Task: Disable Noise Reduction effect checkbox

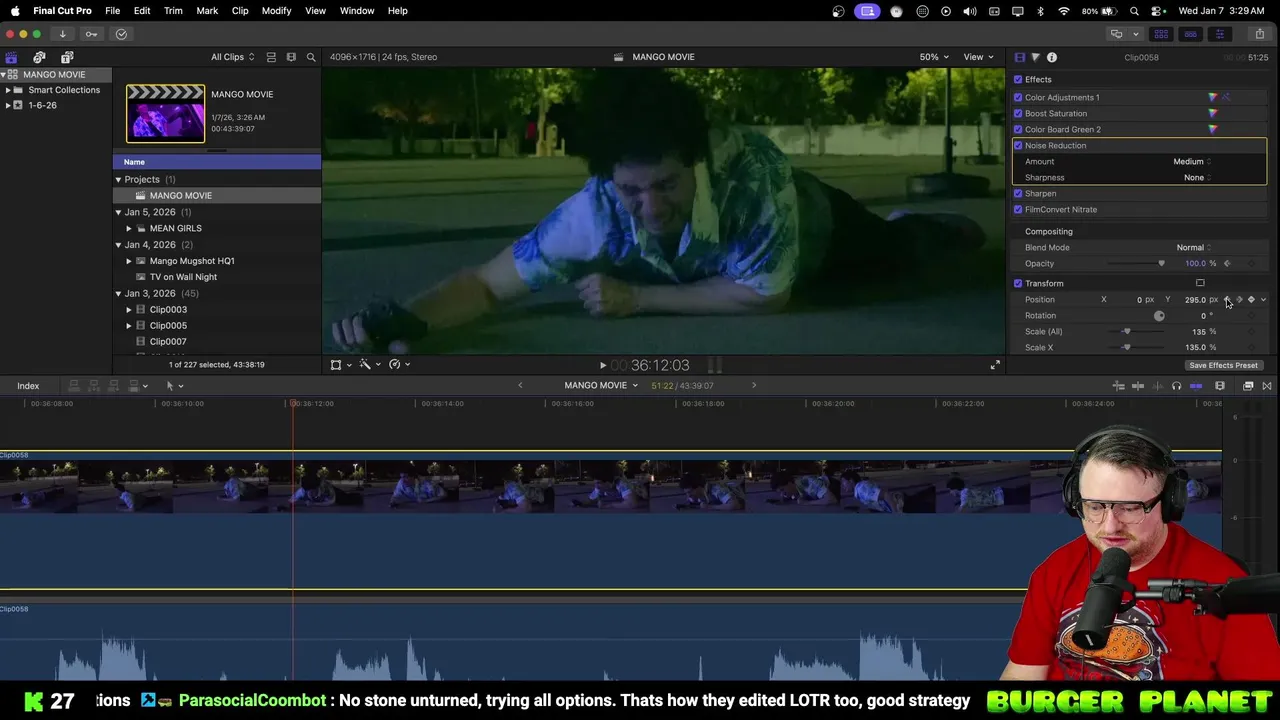Action: click(x=1018, y=145)
